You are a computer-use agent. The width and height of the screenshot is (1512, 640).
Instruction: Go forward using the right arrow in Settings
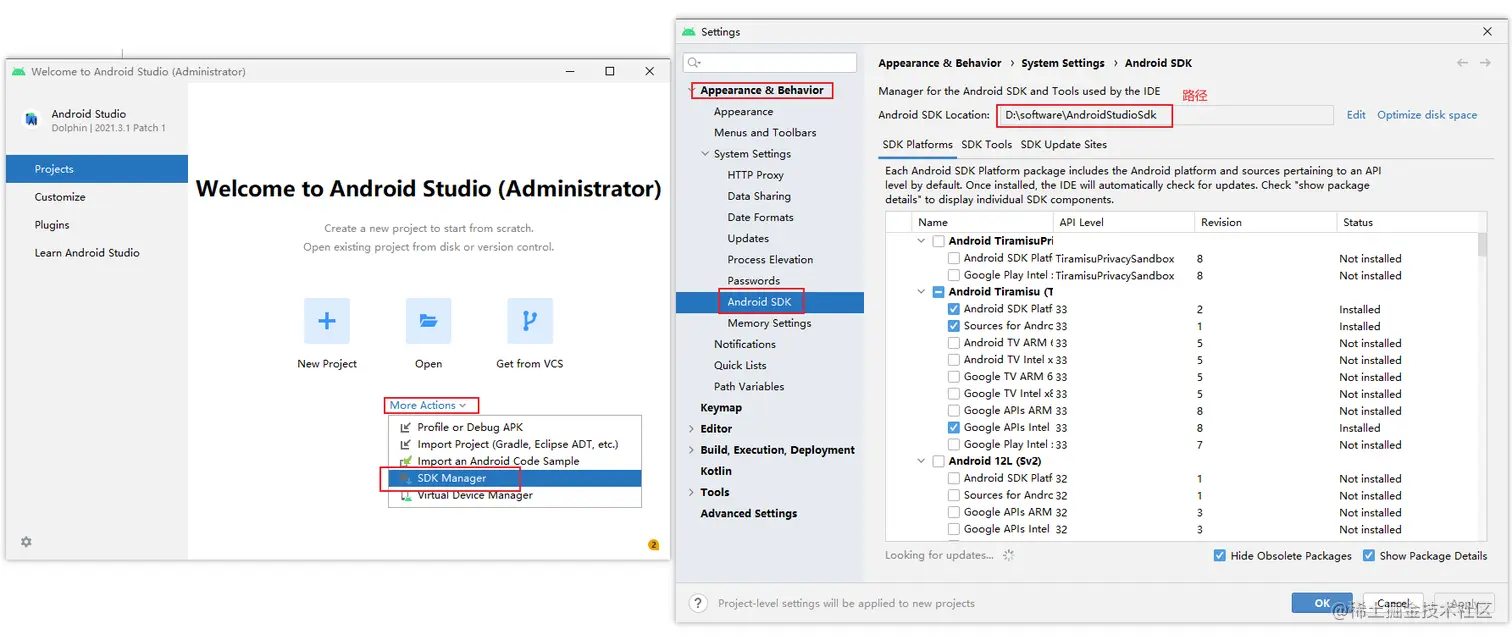click(1485, 63)
